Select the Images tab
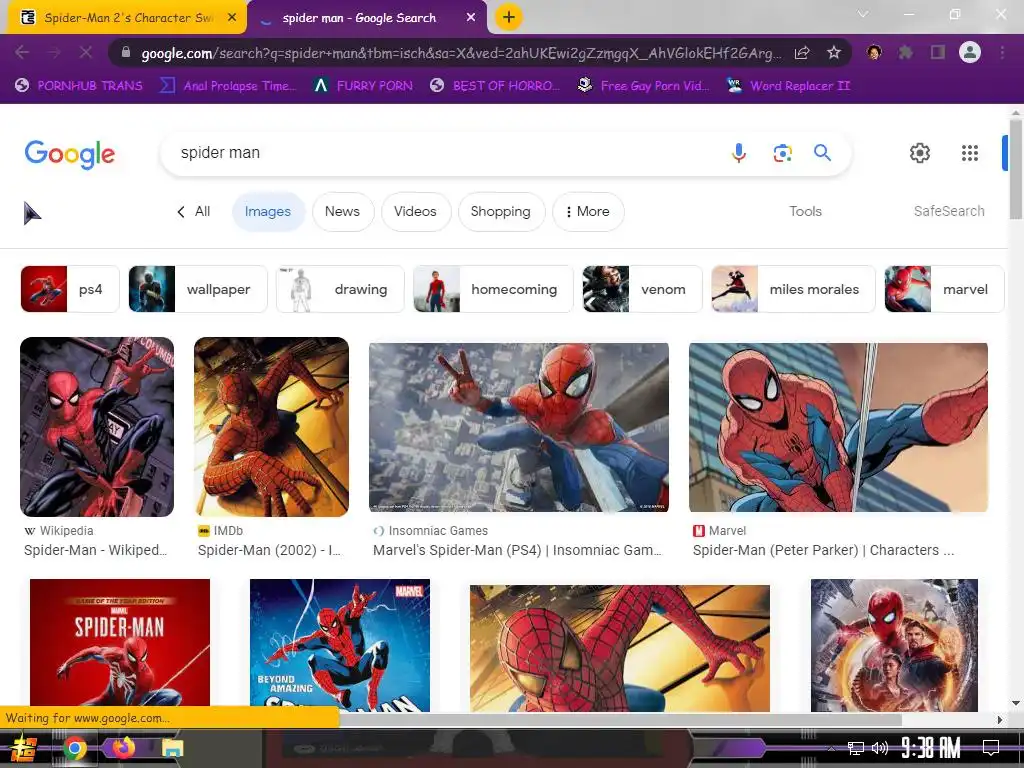Screen dimensions: 1024x768 click(x=268, y=212)
